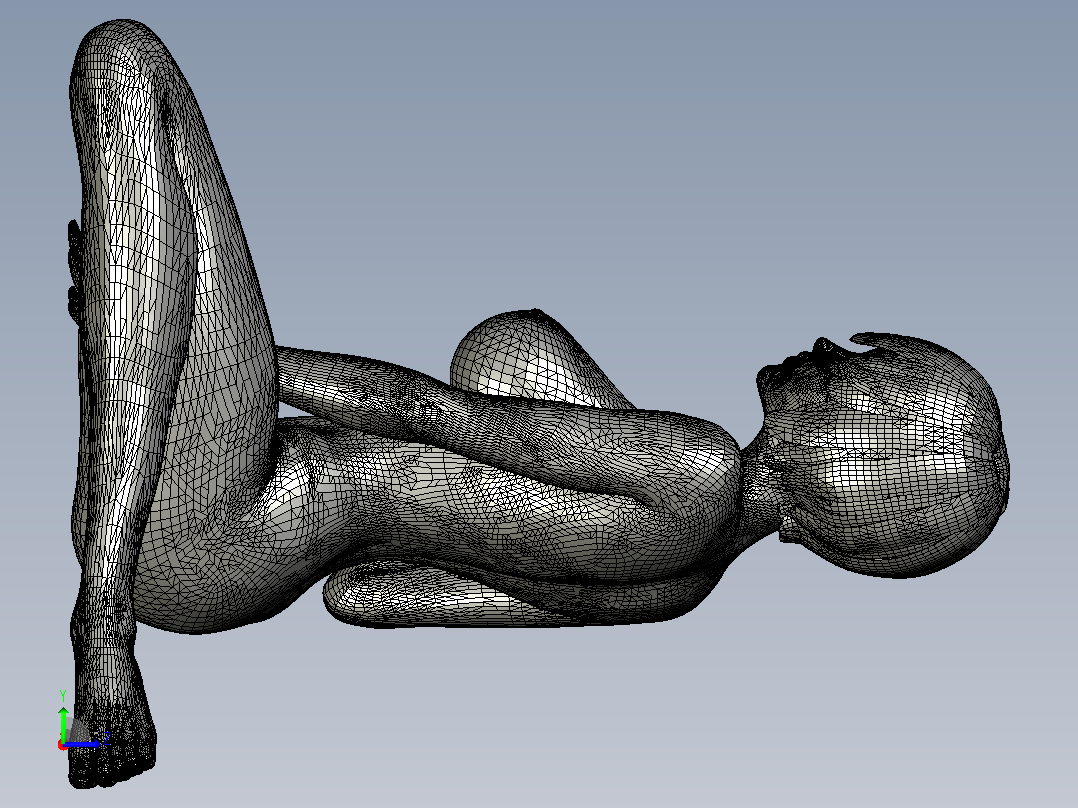
Task: Click the red X-axis dot at triad origin
Action: tap(62, 745)
